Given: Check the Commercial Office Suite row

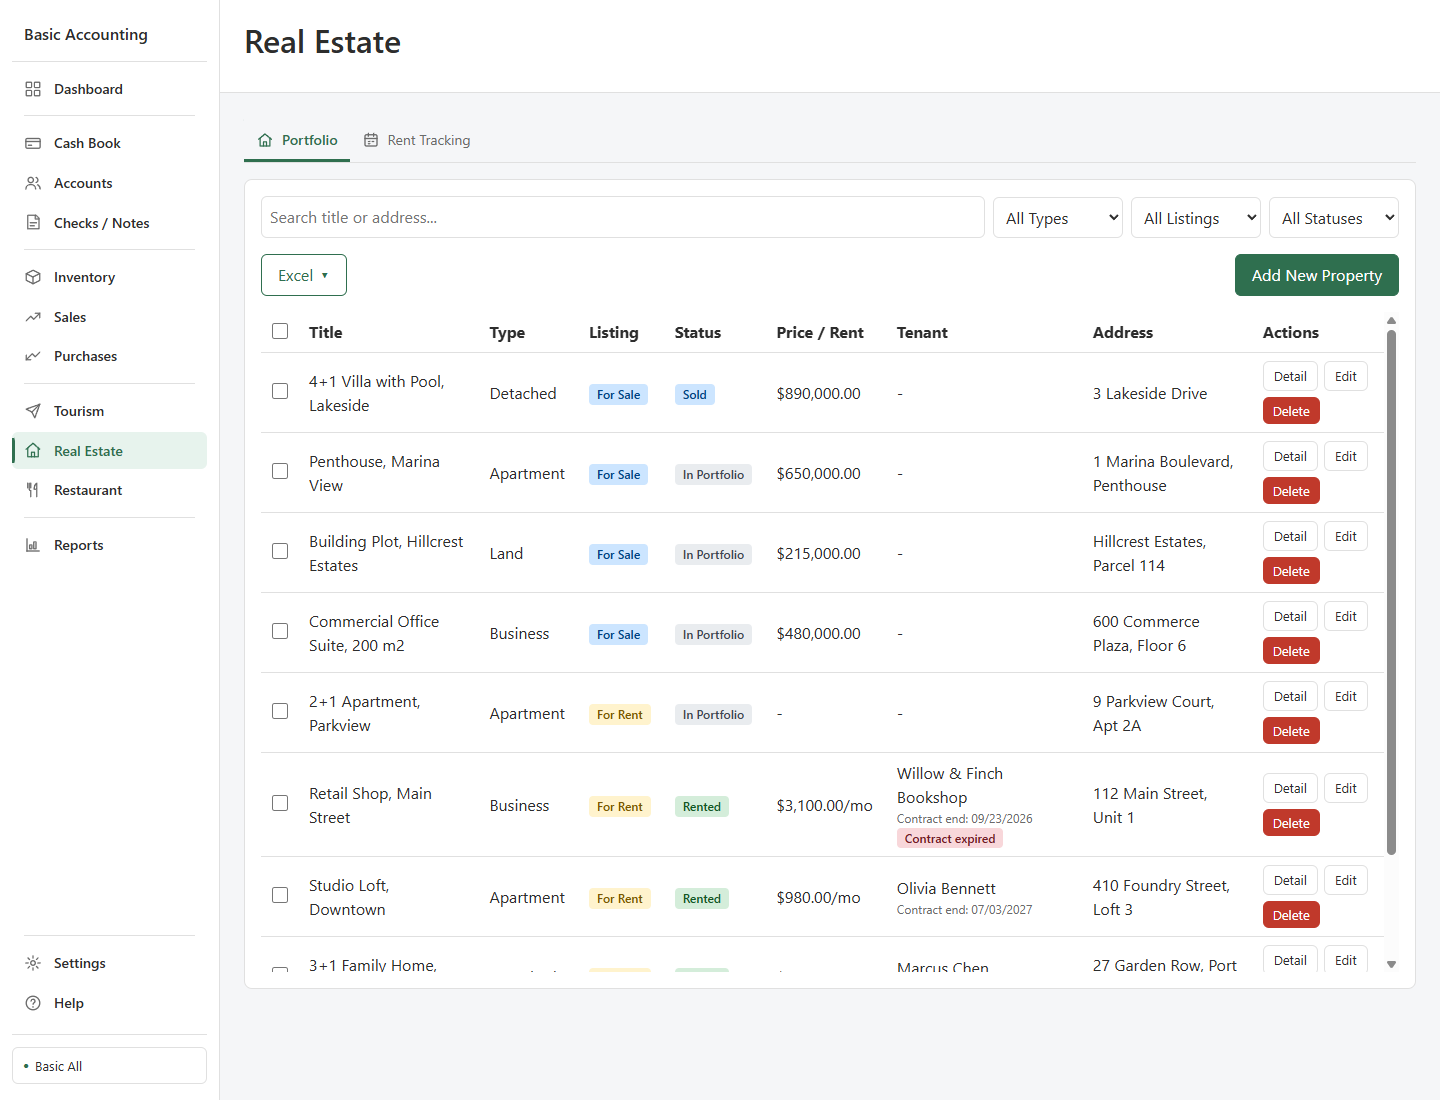Looking at the screenshot, I should click(280, 631).
